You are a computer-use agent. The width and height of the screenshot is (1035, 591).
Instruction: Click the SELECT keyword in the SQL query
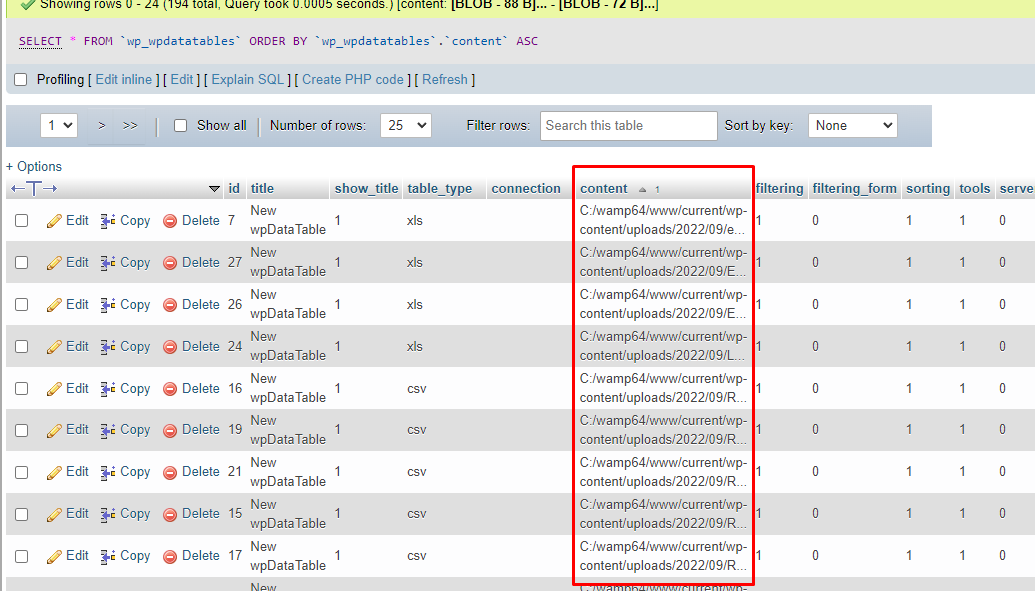tap(40, 41)
